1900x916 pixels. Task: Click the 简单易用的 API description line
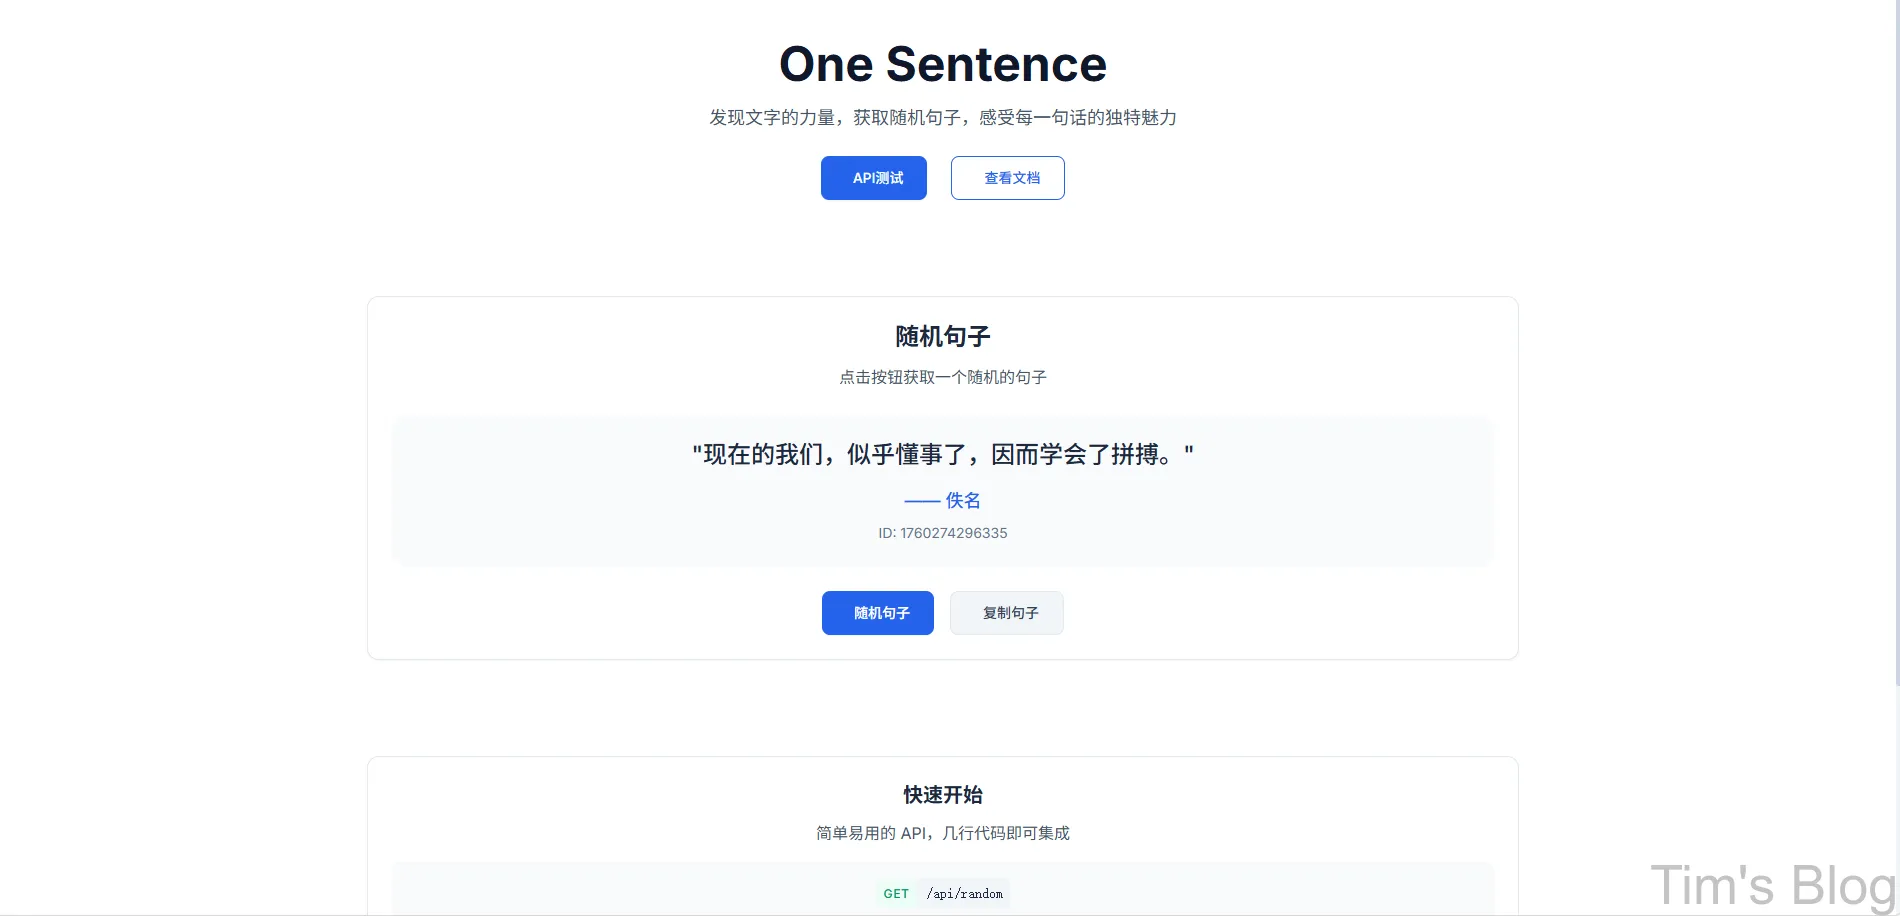tap(941, 832)
